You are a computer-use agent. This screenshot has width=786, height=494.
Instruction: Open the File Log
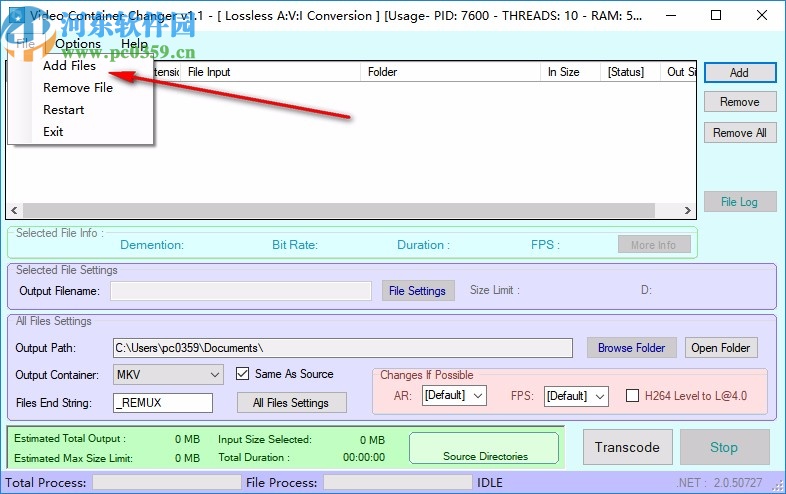click(739, 202)
